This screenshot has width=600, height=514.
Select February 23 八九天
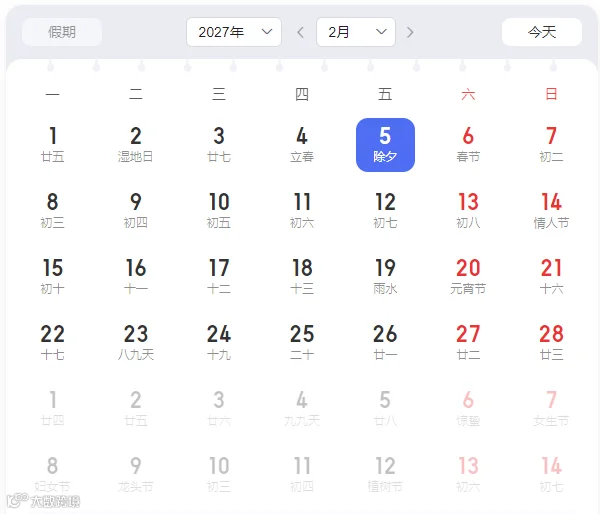click(x=135, y=343)
